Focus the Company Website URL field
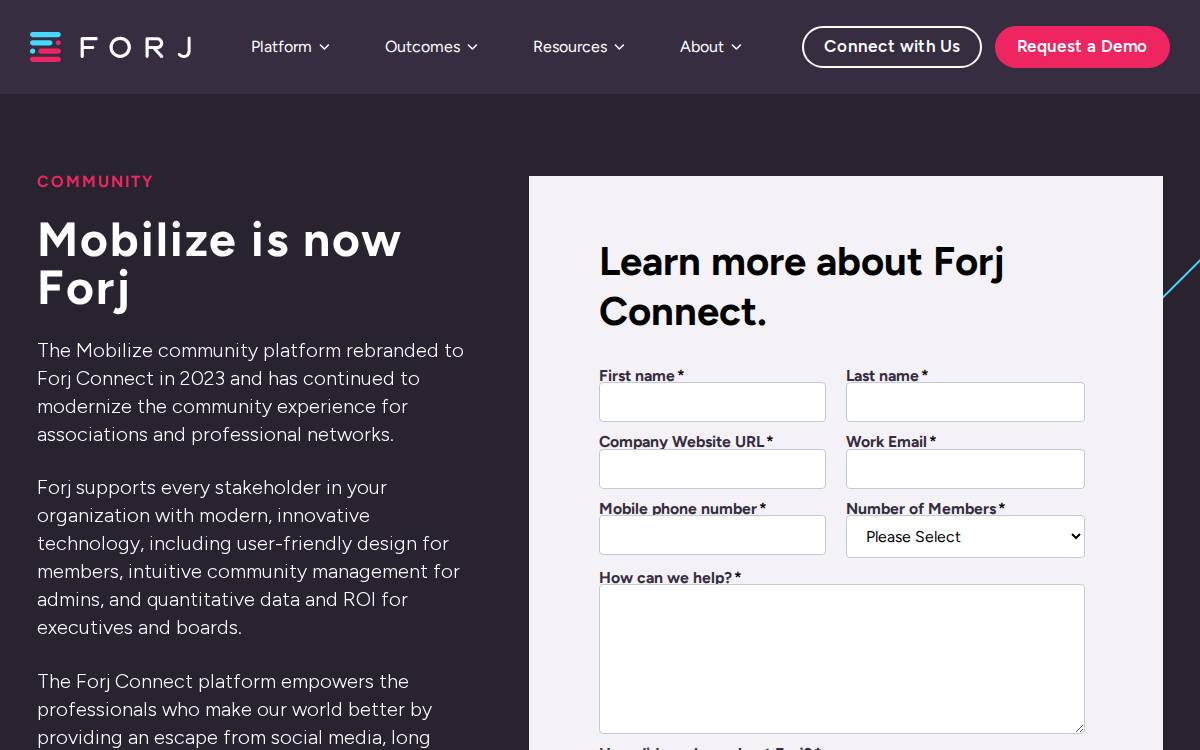Screen dimensions: 1200x750 click(x=712, y=469)
